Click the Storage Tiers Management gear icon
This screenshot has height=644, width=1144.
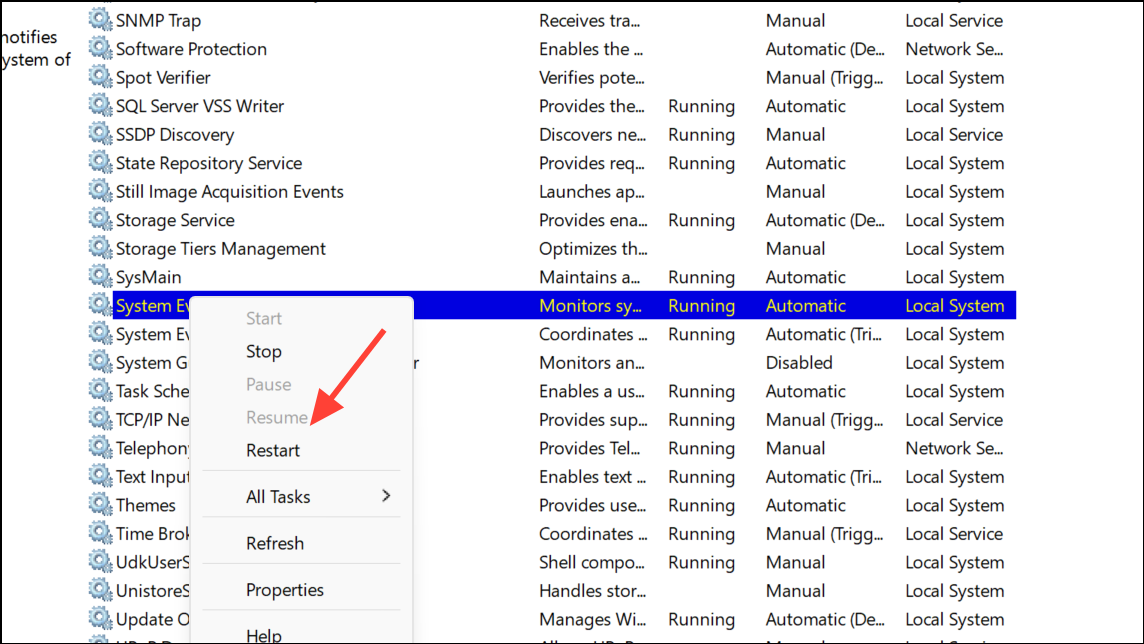(x=100, y=247)
